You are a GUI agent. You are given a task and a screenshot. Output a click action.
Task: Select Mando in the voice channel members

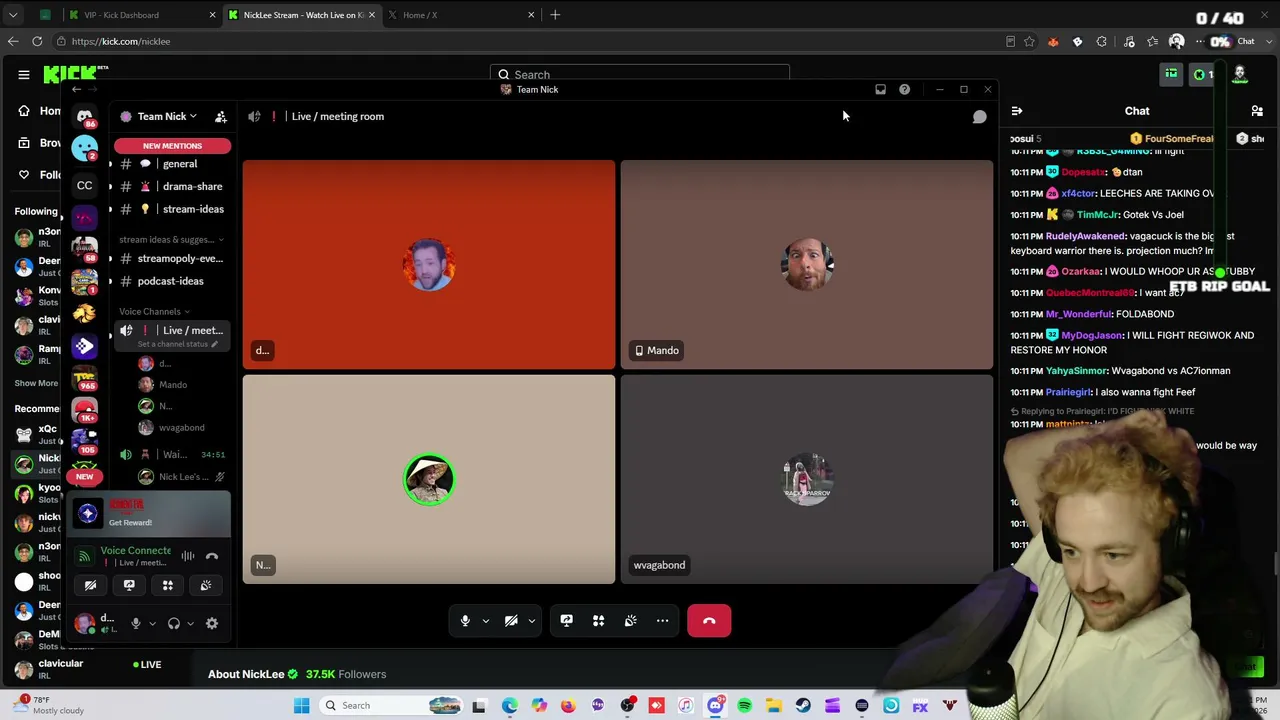click(x=173, y=385)
